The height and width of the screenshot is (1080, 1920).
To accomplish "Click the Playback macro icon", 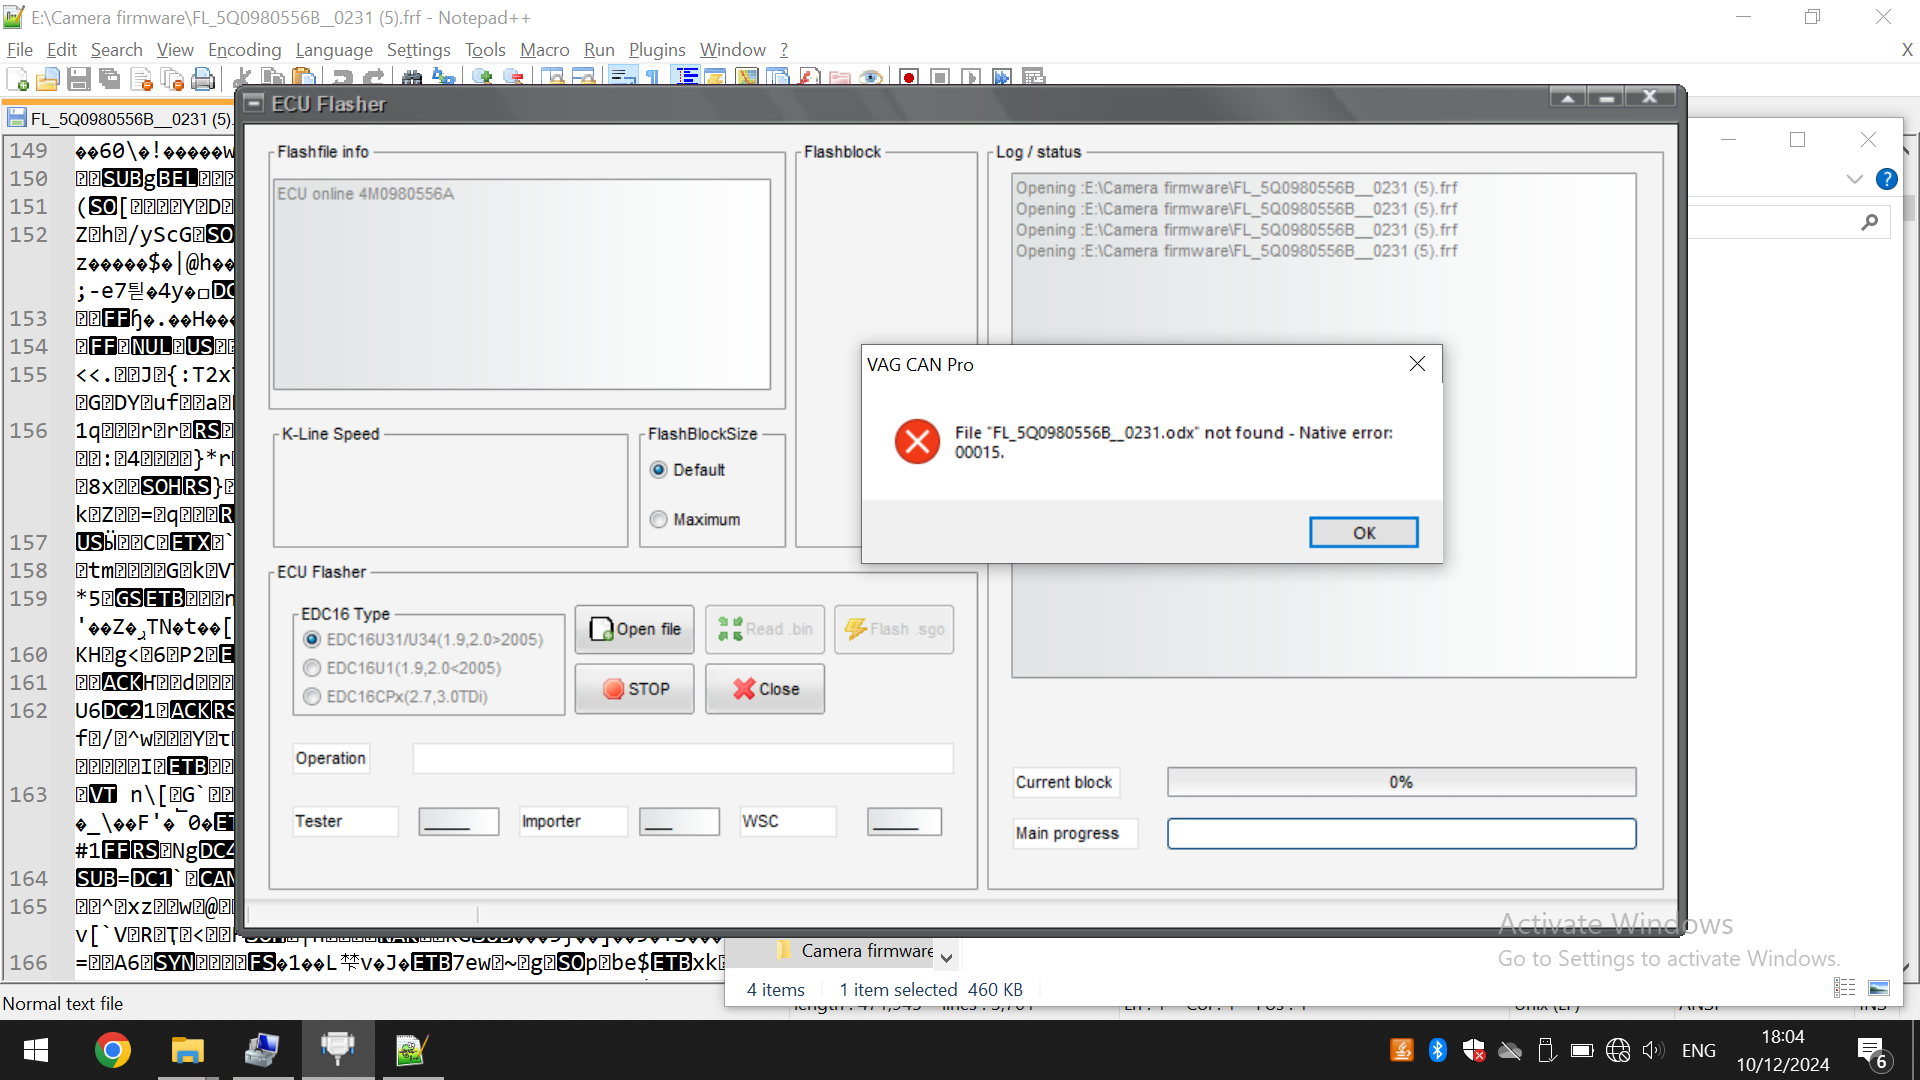I will tap(971, 78).
